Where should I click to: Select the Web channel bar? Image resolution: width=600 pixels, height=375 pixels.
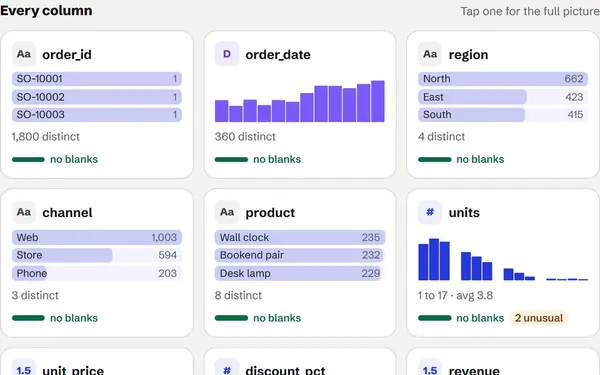(97, 237)
